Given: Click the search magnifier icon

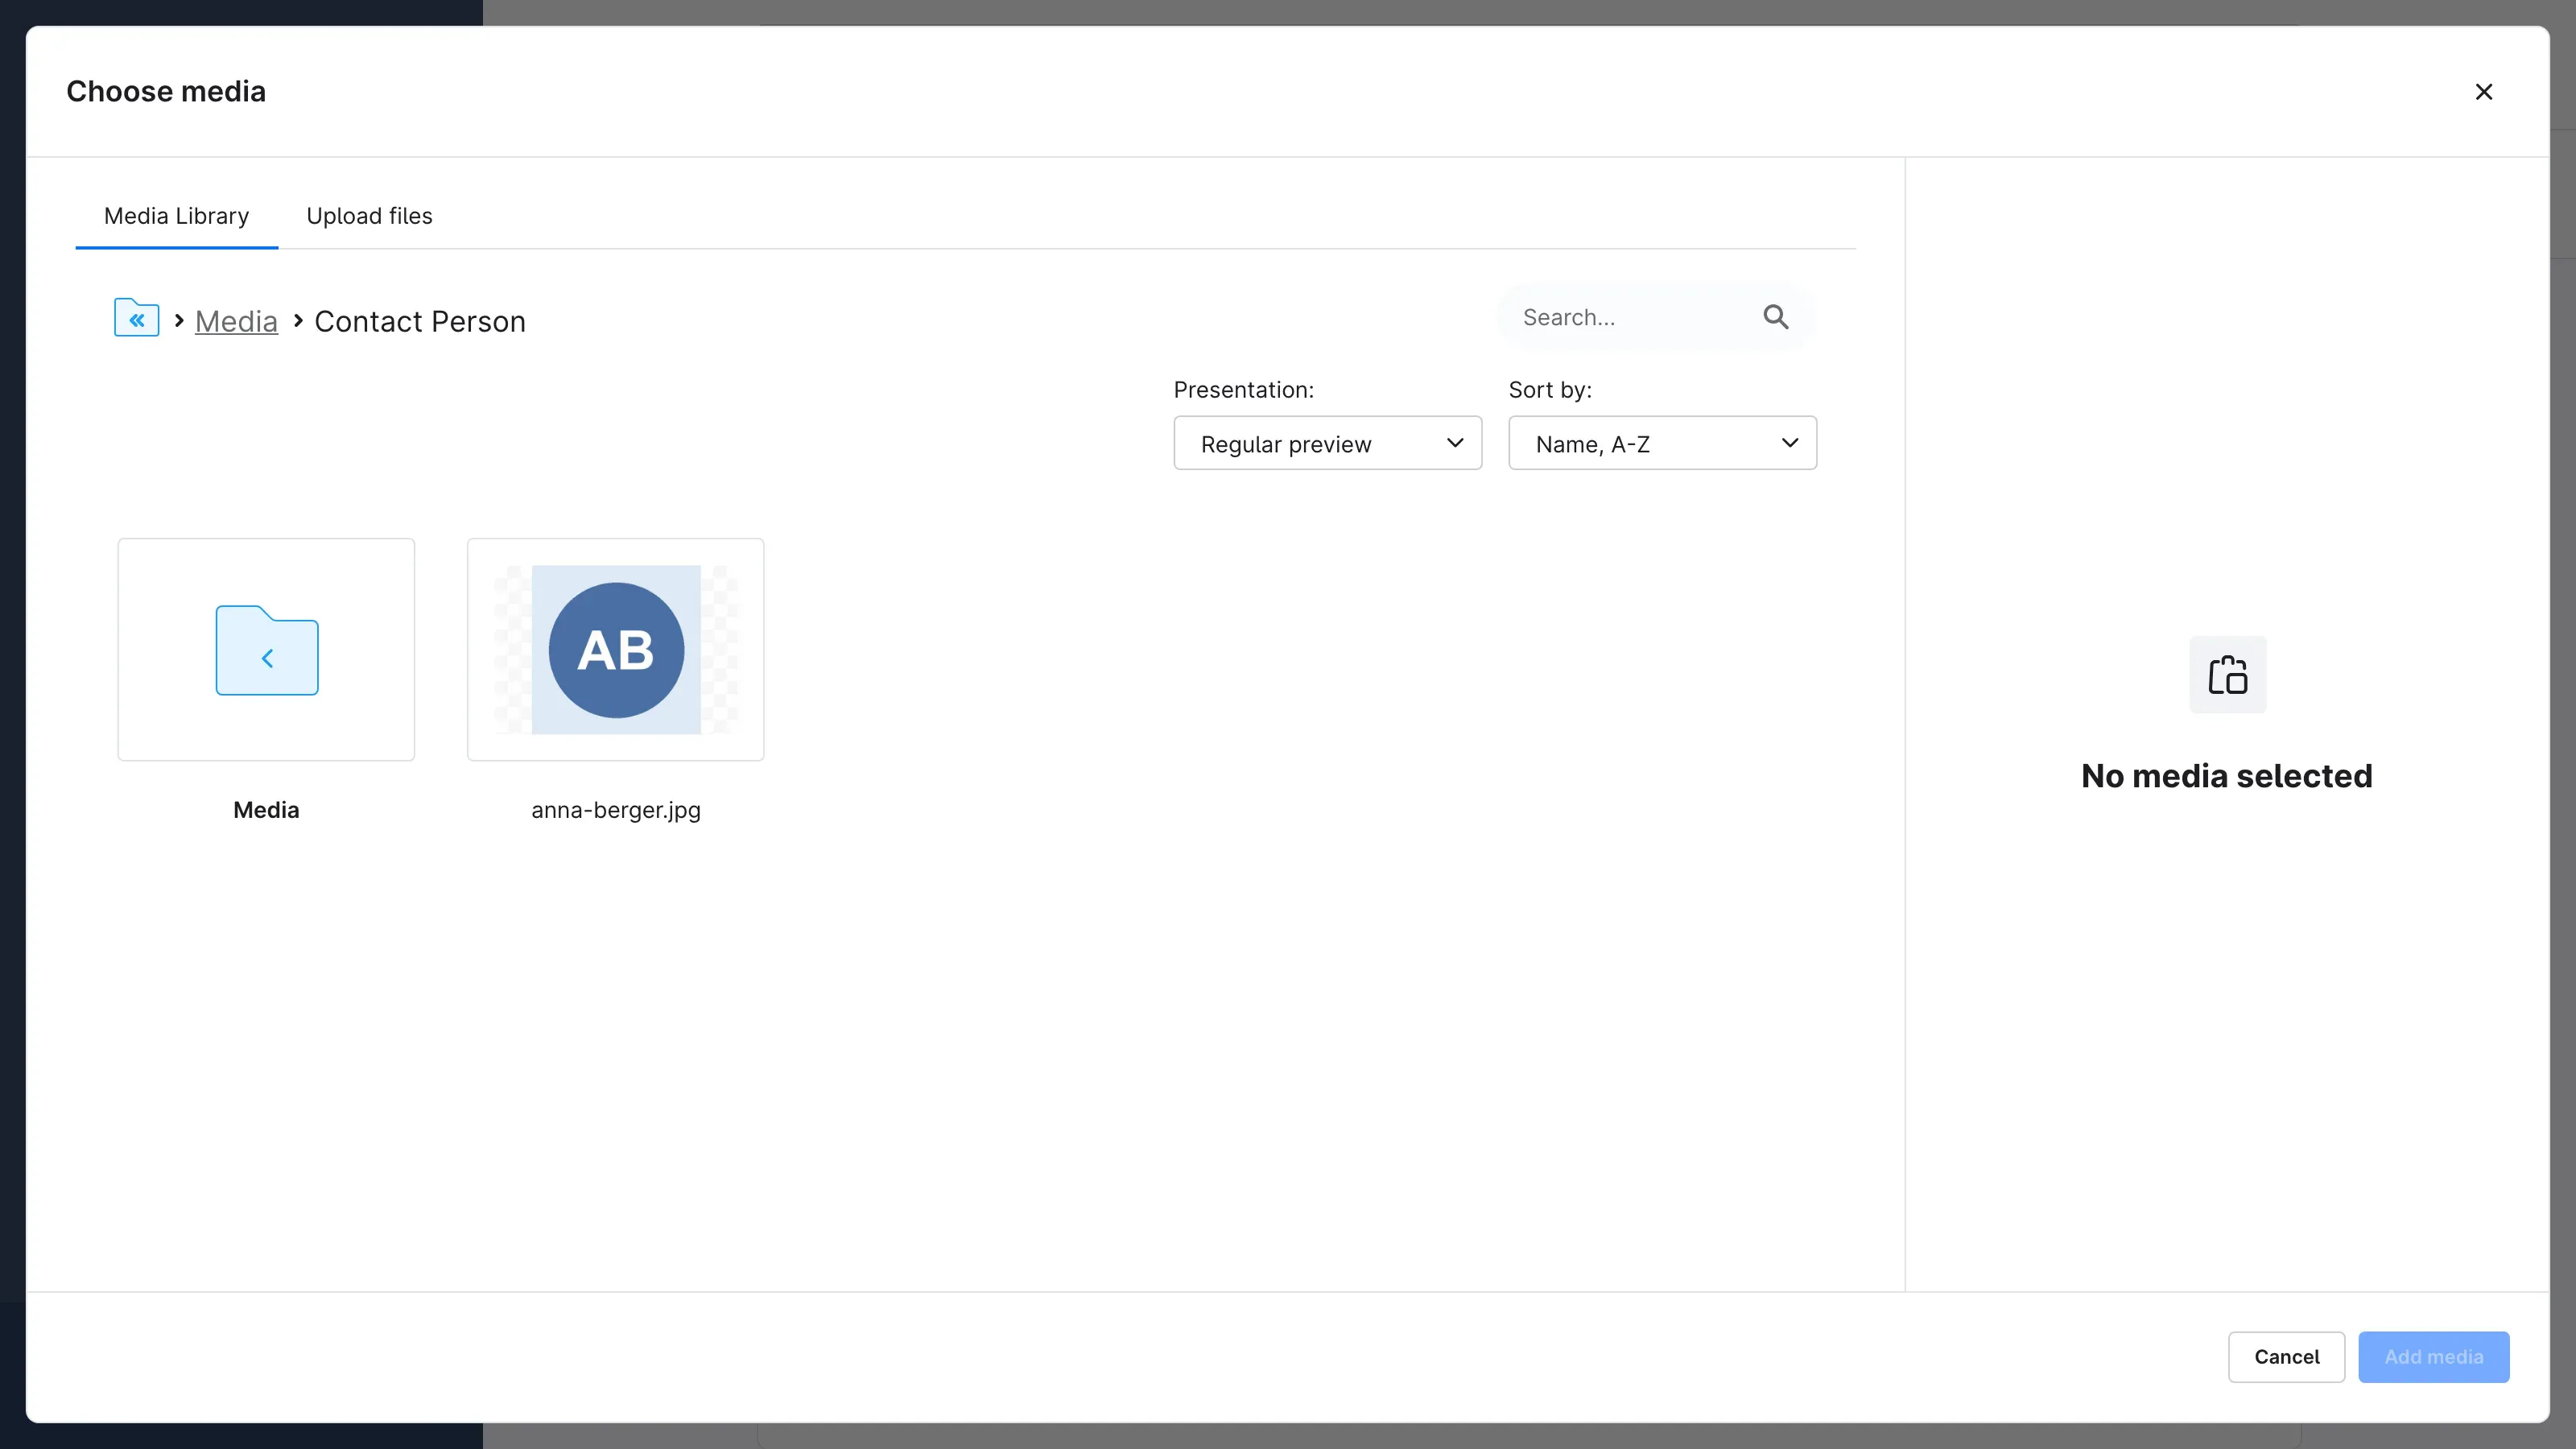Looking at the screenshot, I should 1775,318.
